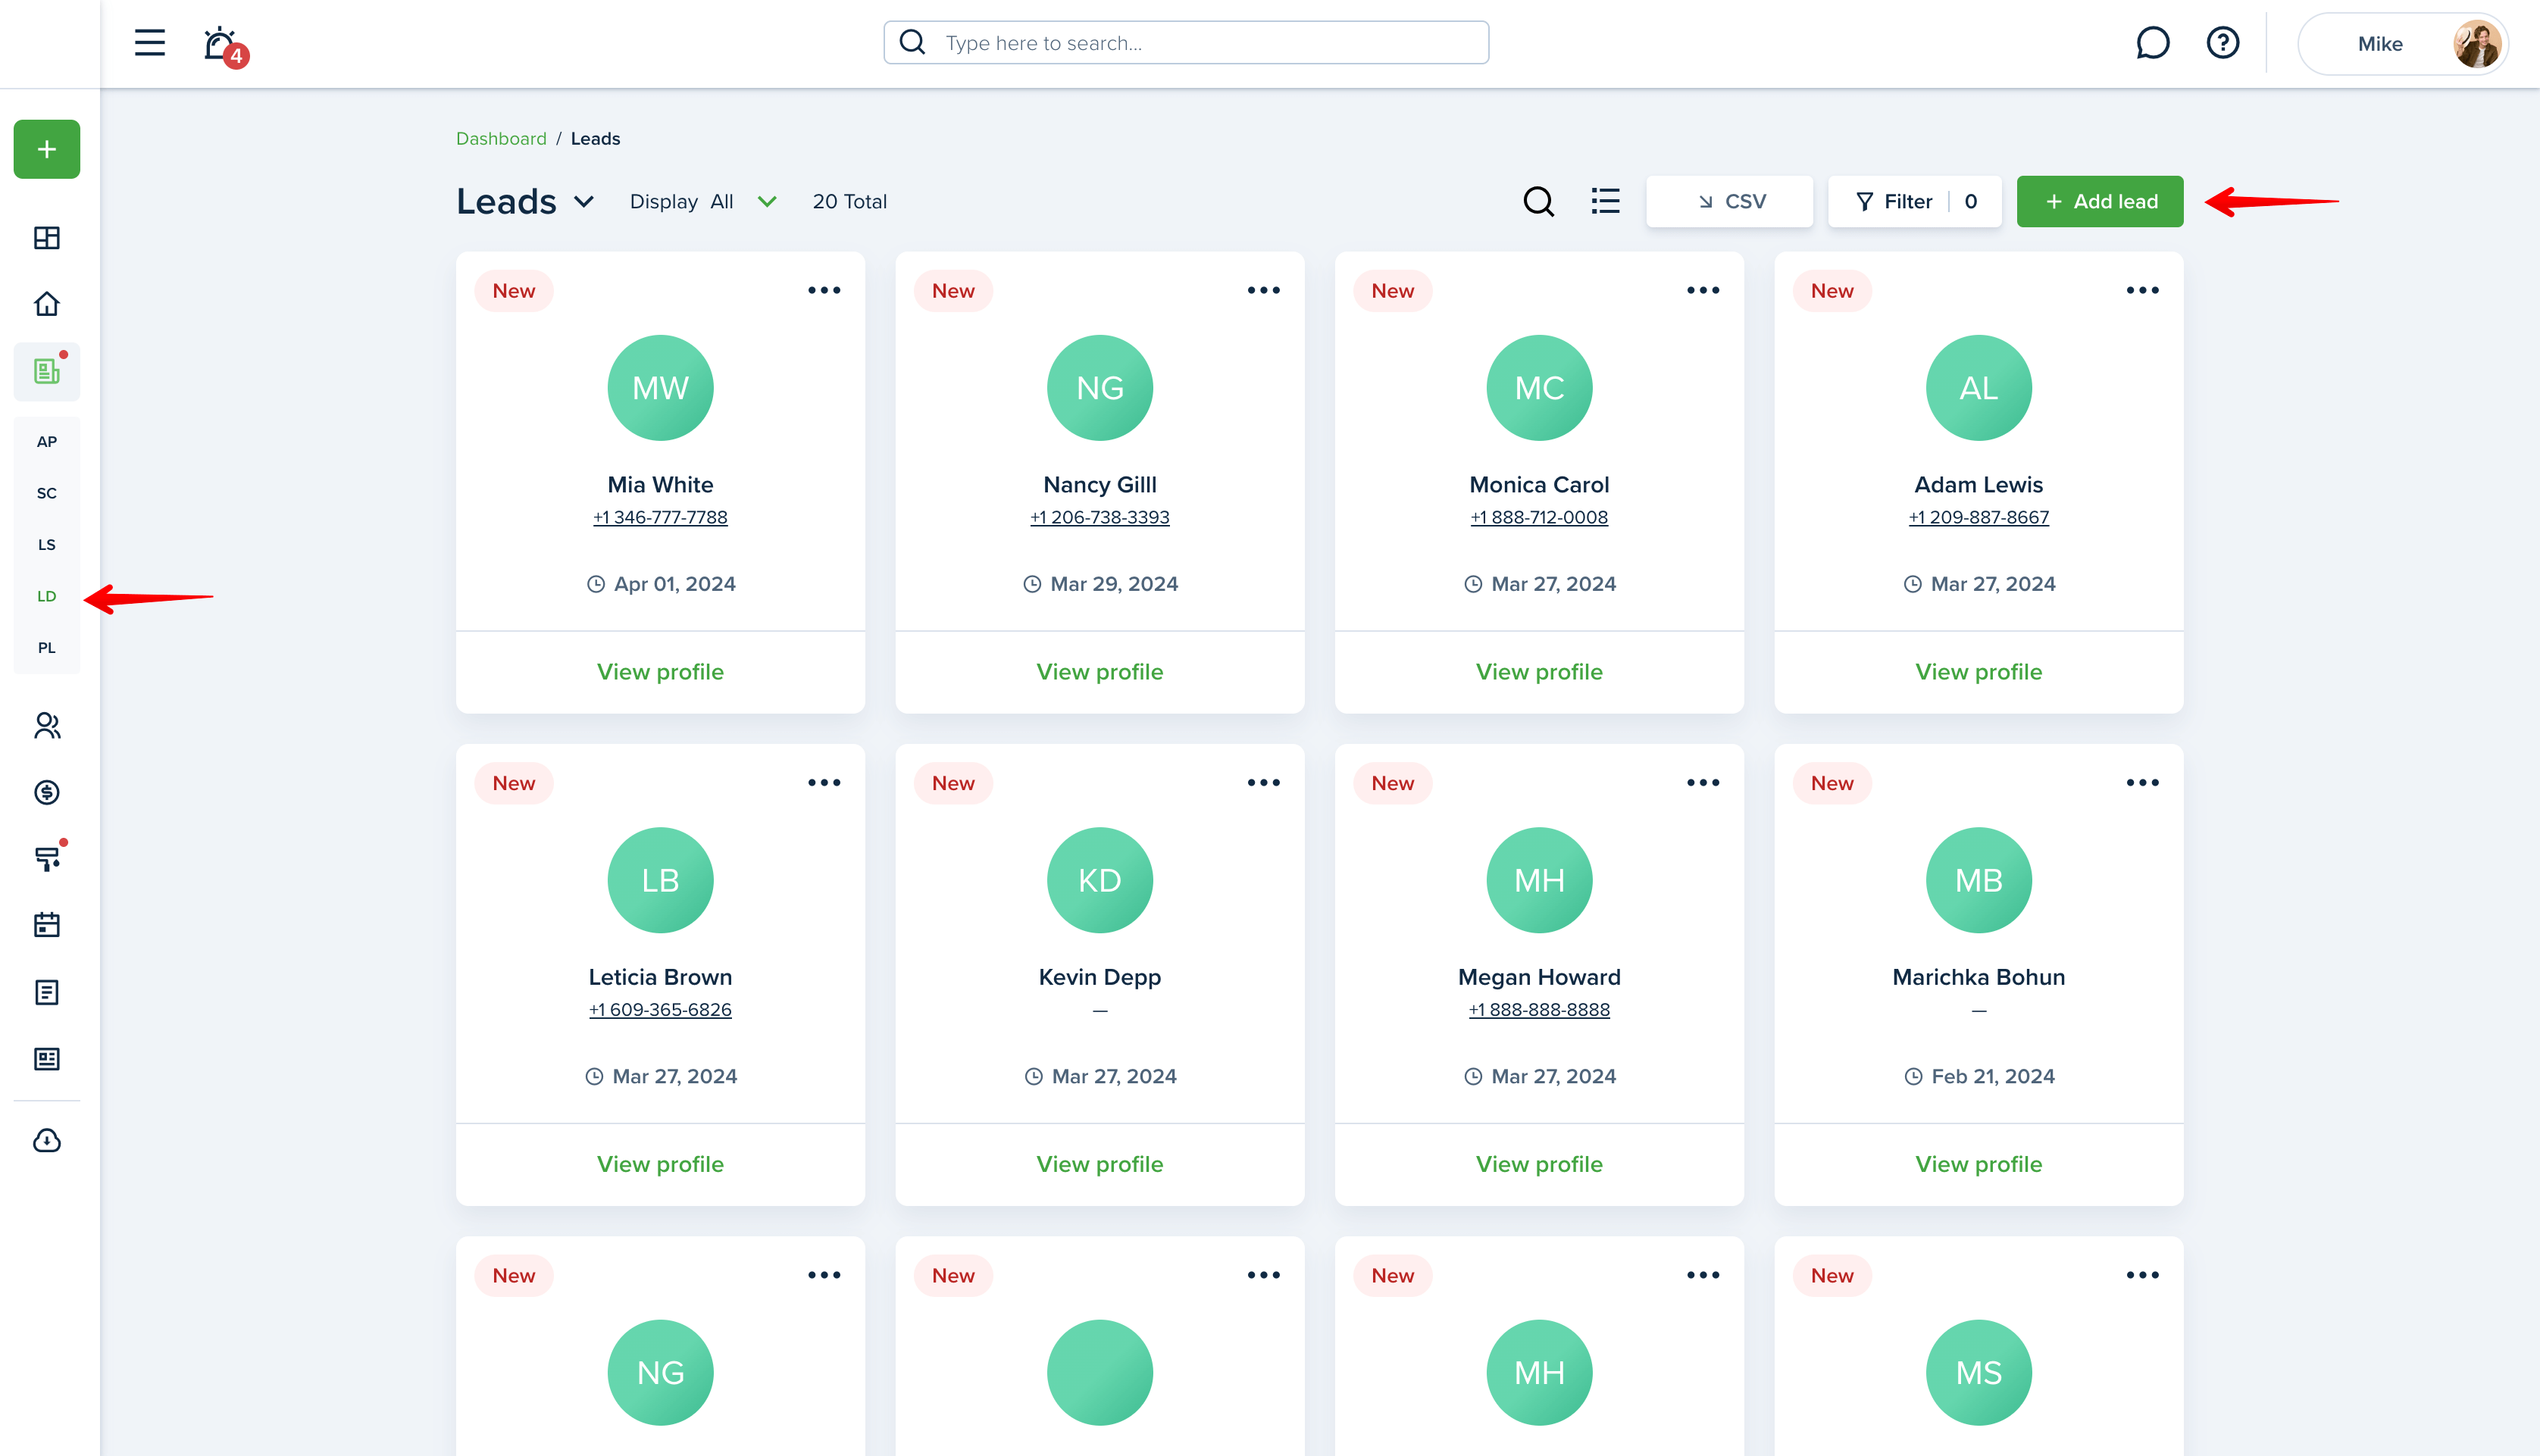
Task: Open options menu for Megan Howard card
Action: pyautogui.click(x=1703, y=782)
